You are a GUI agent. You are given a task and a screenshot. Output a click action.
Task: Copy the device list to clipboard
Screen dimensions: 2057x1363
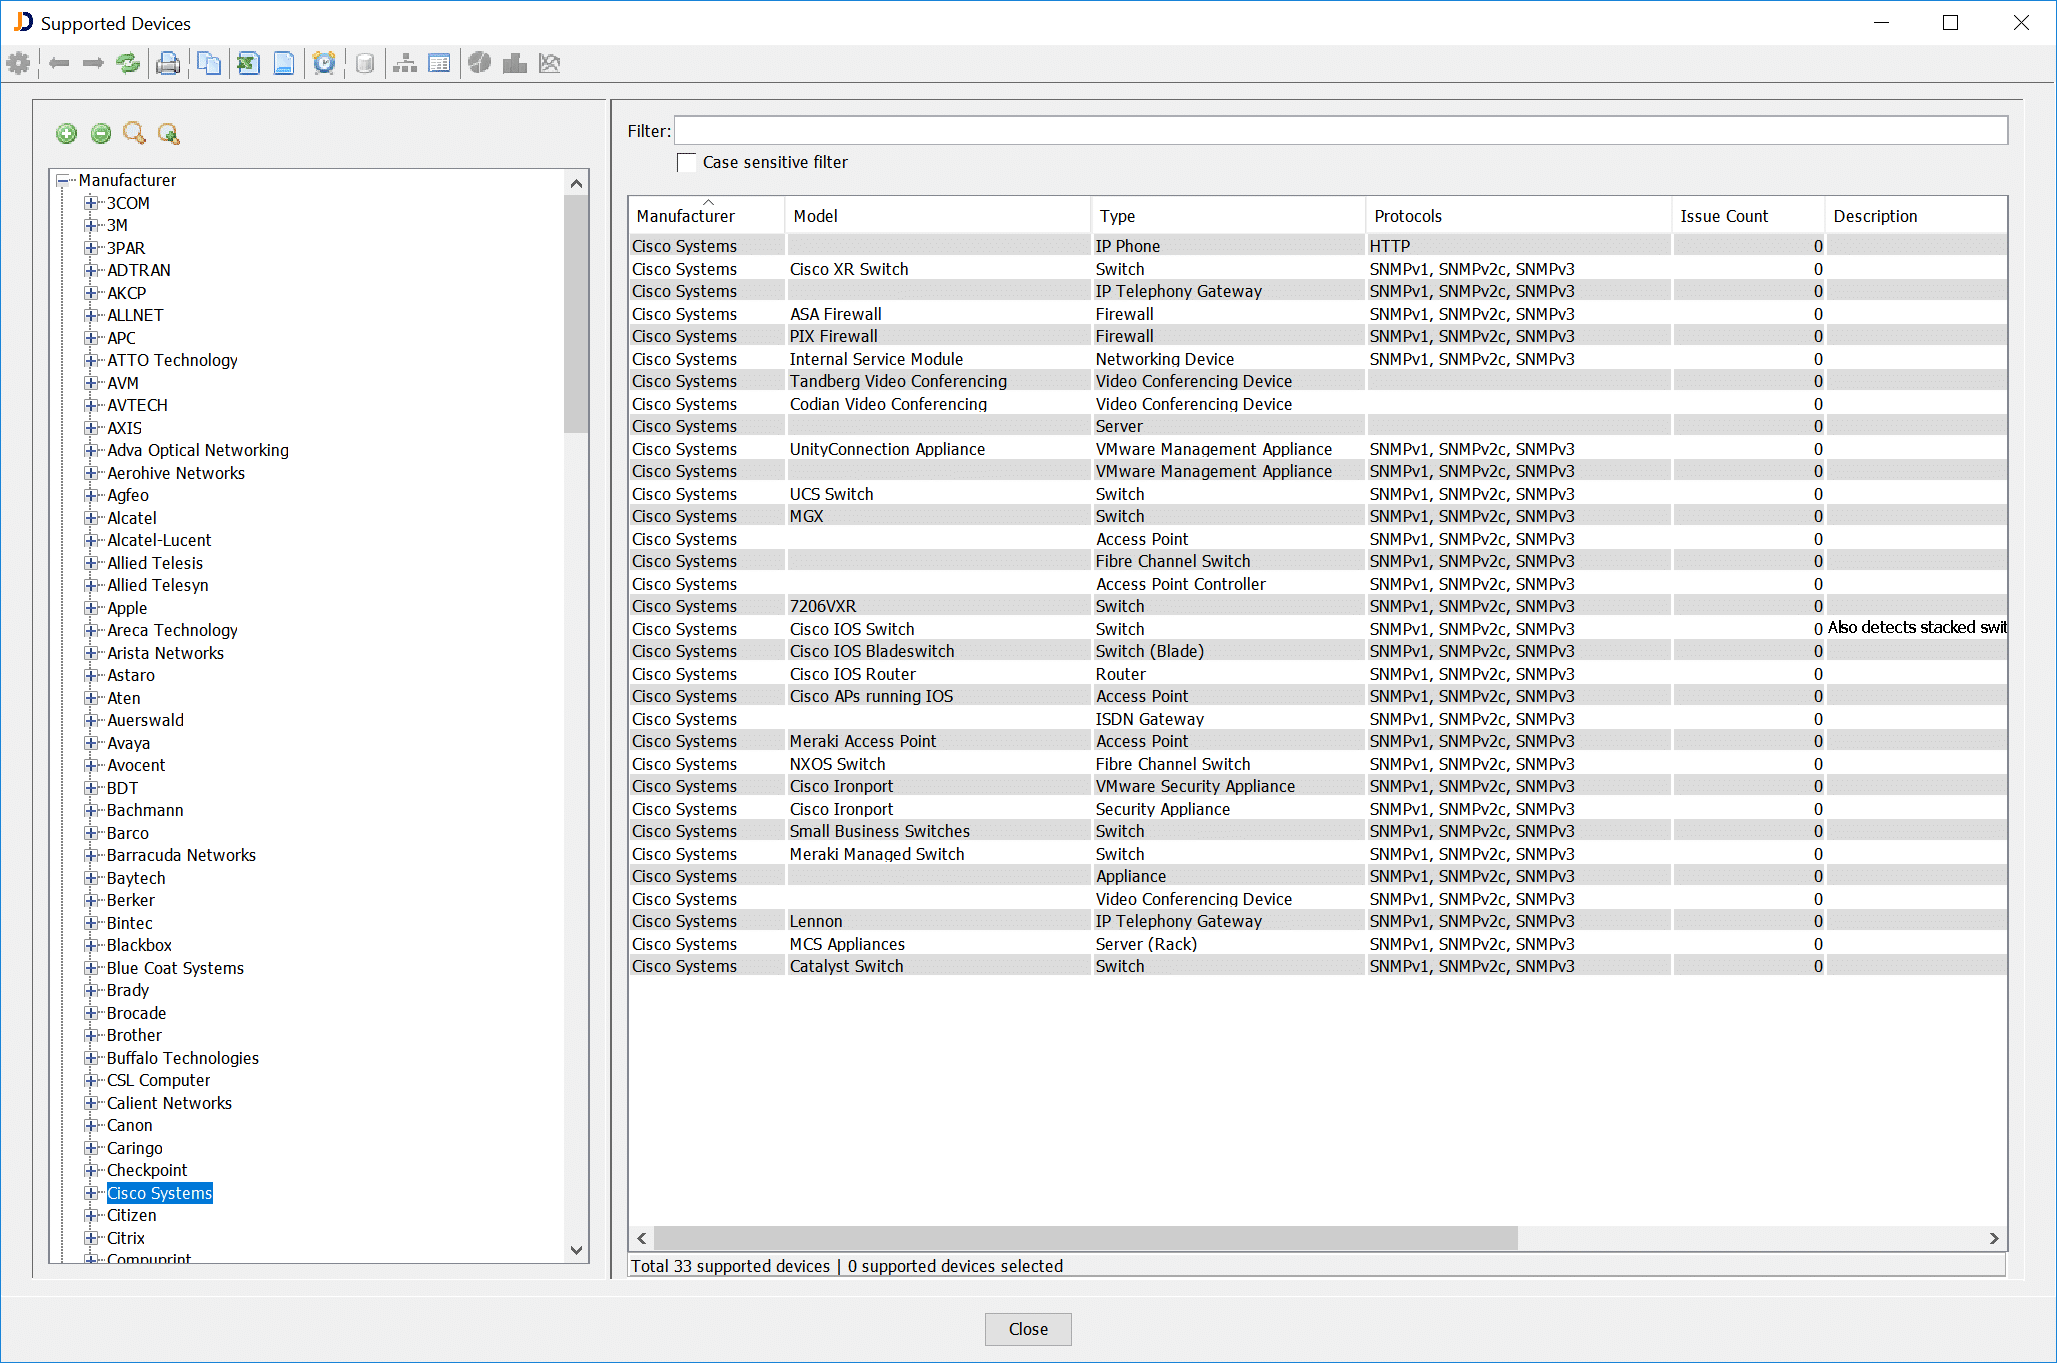[209, 62]
